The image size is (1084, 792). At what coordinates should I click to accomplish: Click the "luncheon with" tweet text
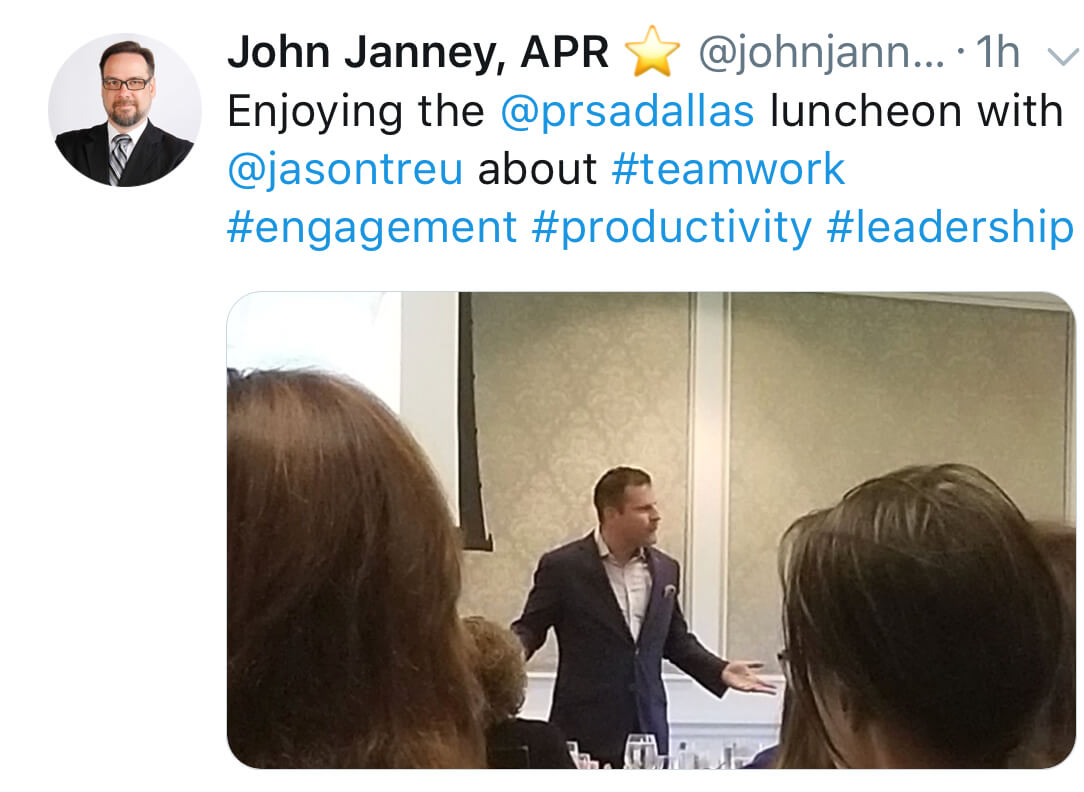coord(916,111)
